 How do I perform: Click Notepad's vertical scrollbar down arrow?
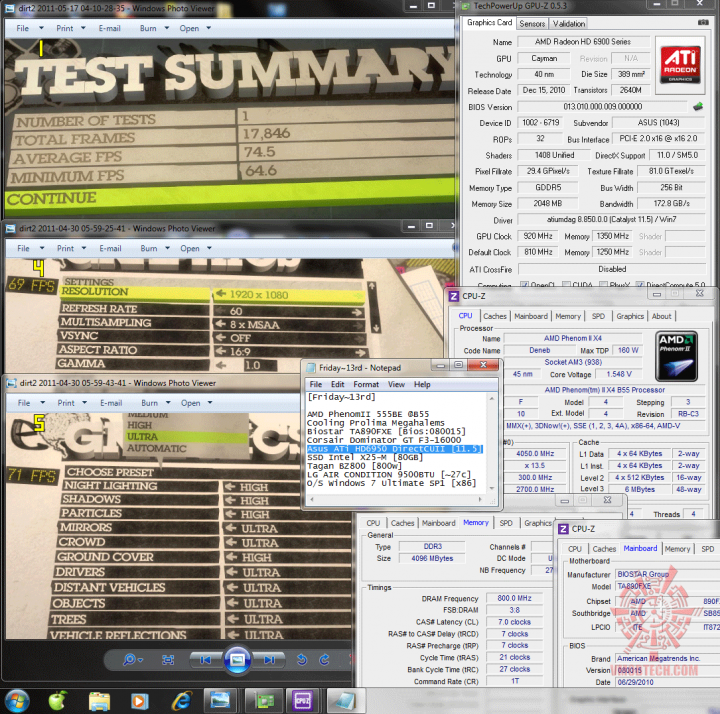tap(492, 488)
